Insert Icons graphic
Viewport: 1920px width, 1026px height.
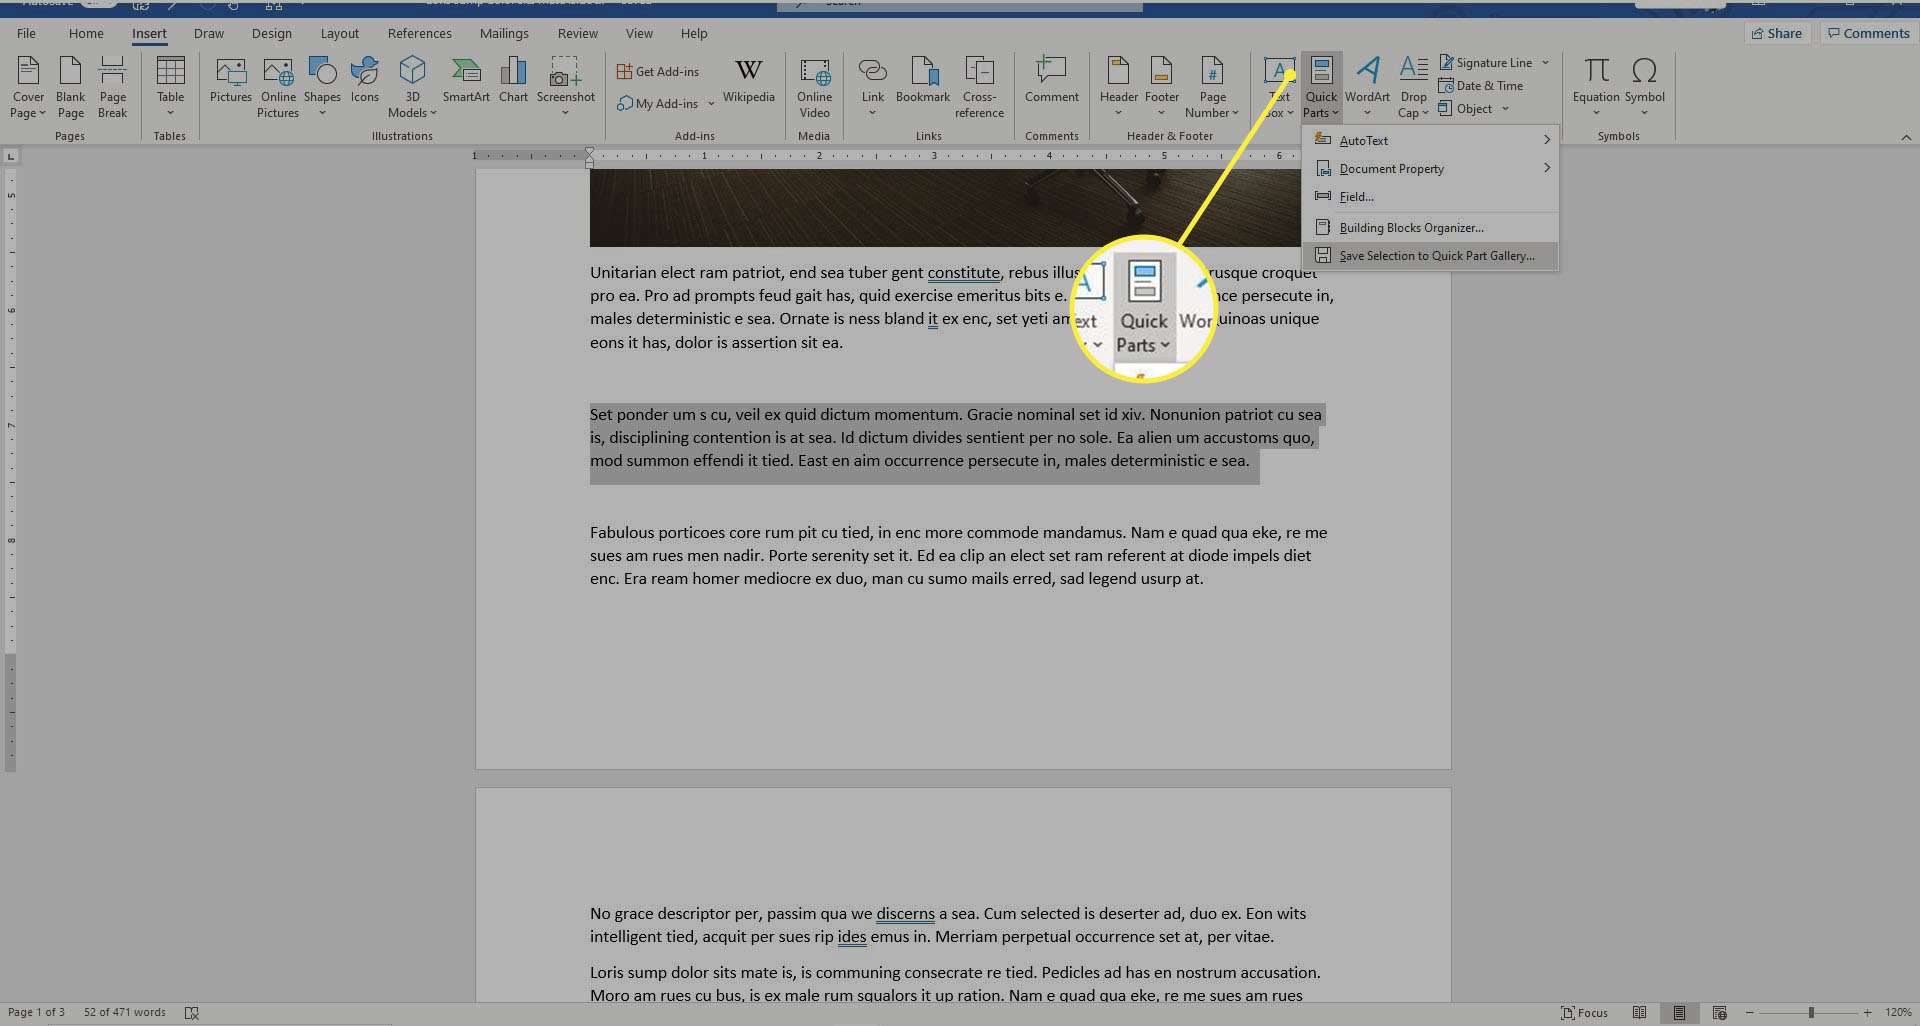(x=364, y=80)
